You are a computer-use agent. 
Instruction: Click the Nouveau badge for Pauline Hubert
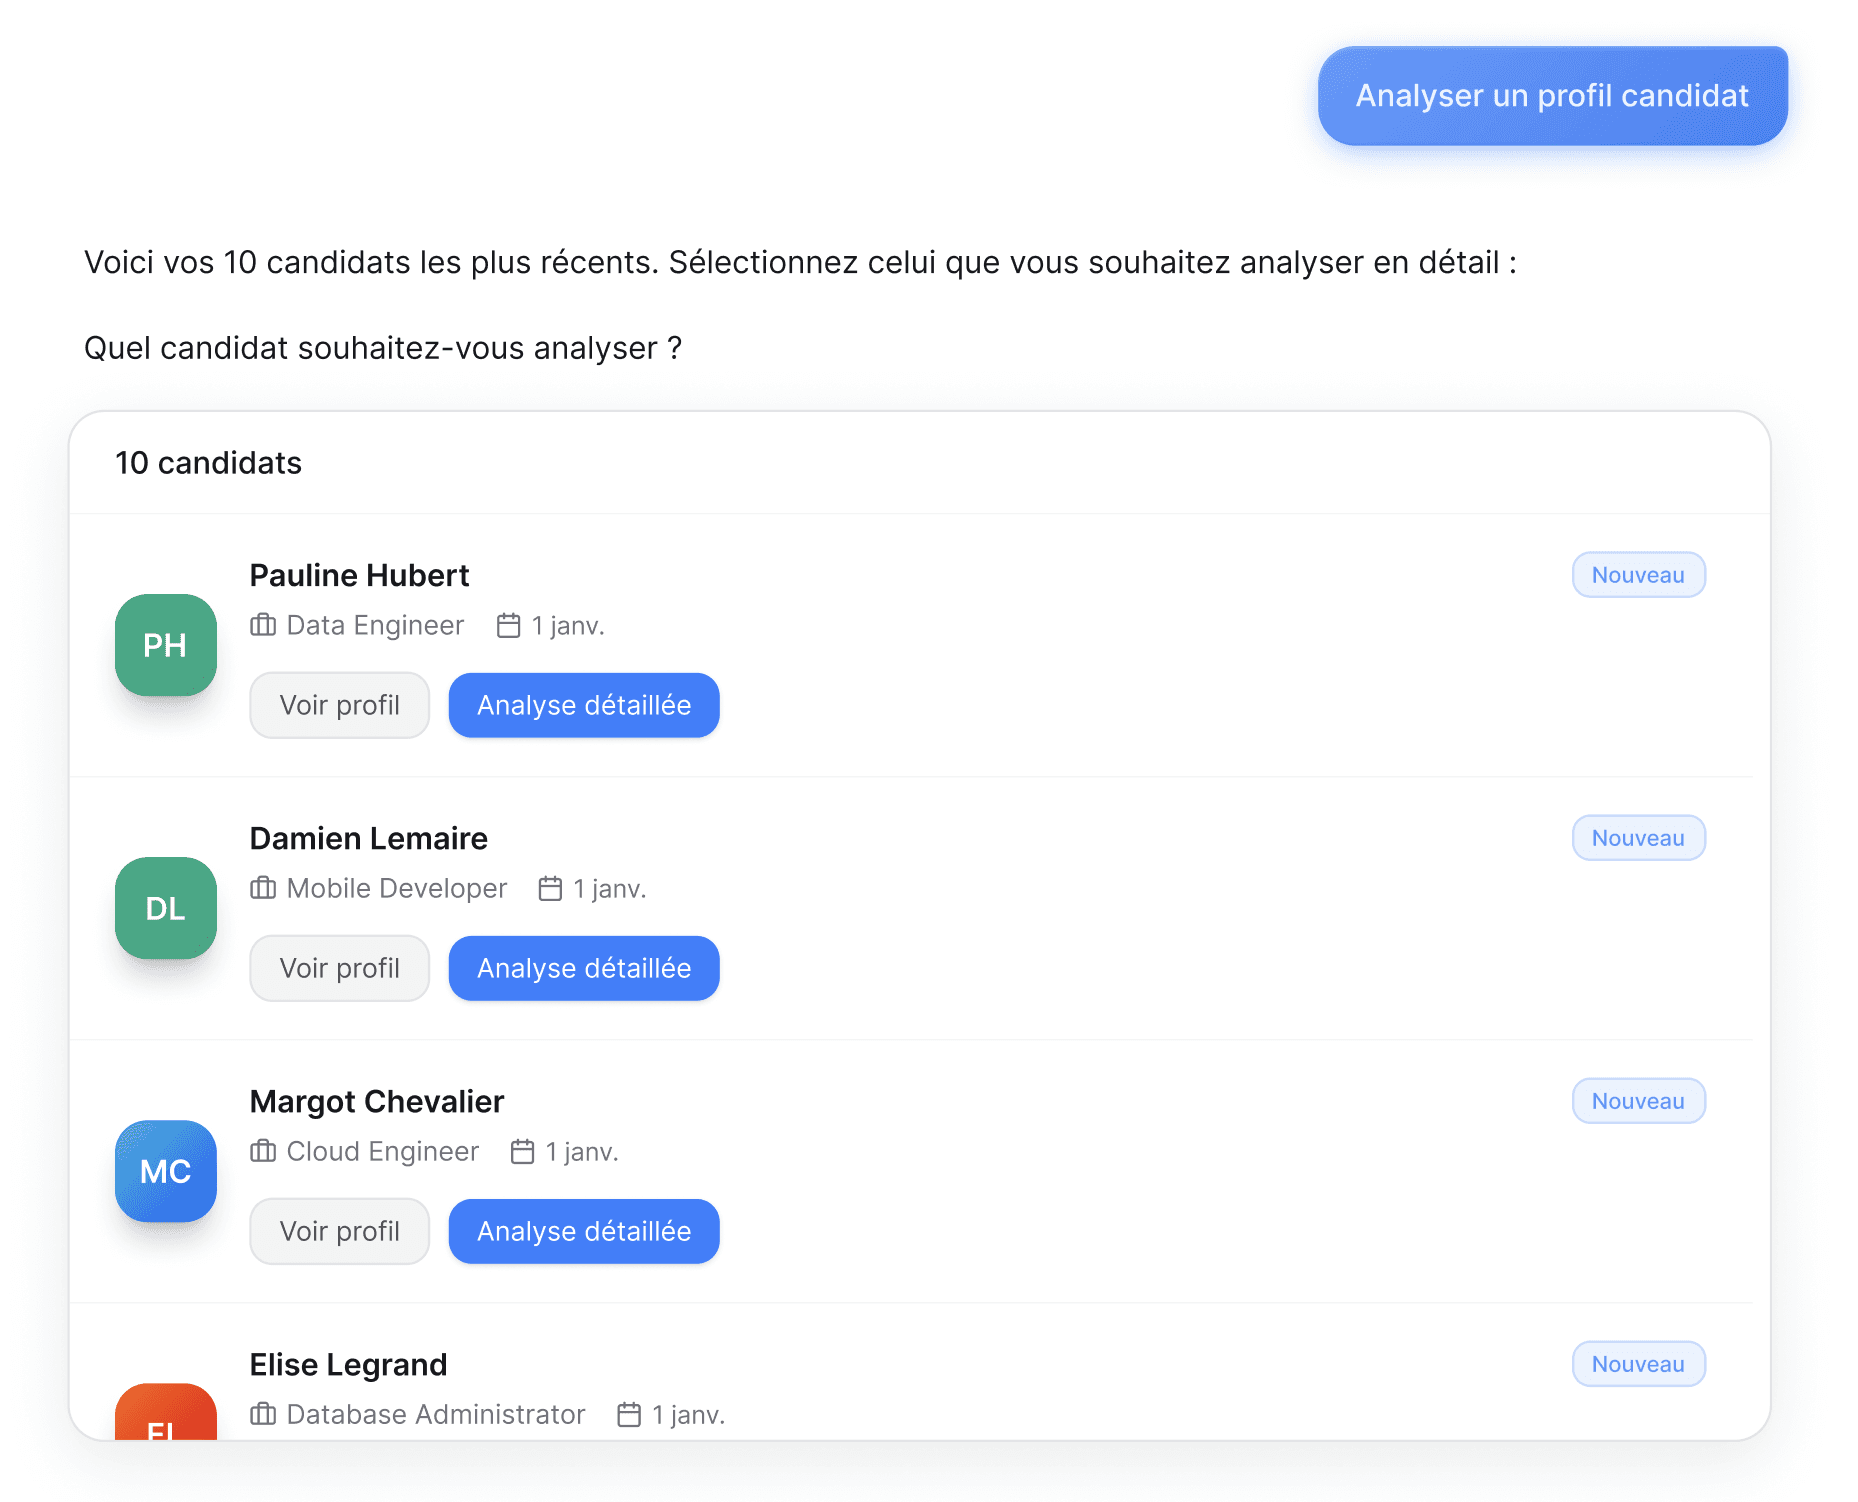[1638, 575]
